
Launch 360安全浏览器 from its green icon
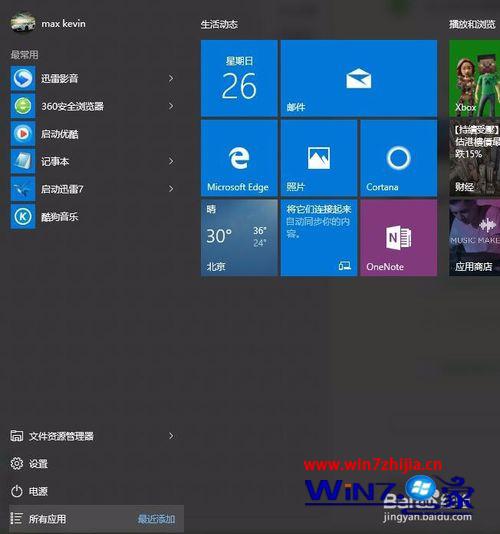pyautogui.click(x=23, y=106)
